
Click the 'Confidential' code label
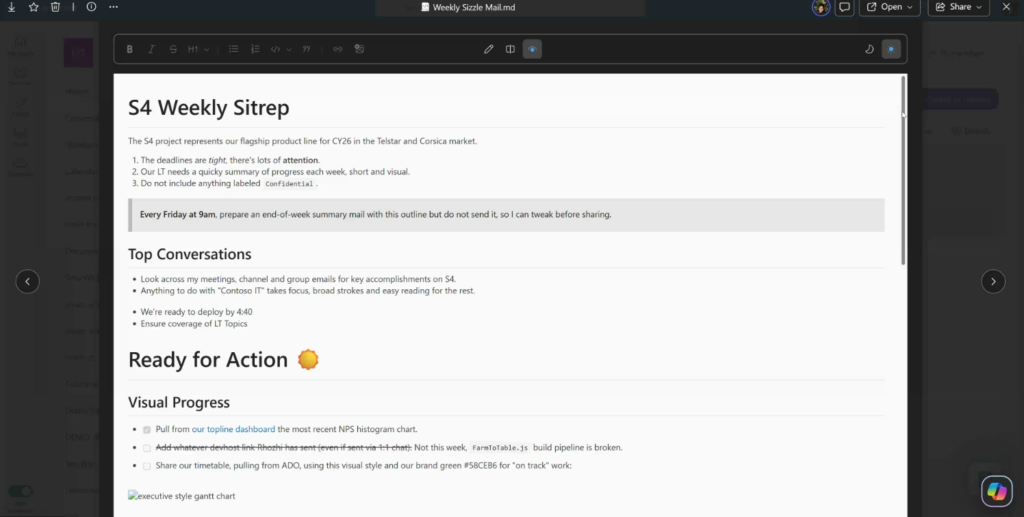(289, 184)
